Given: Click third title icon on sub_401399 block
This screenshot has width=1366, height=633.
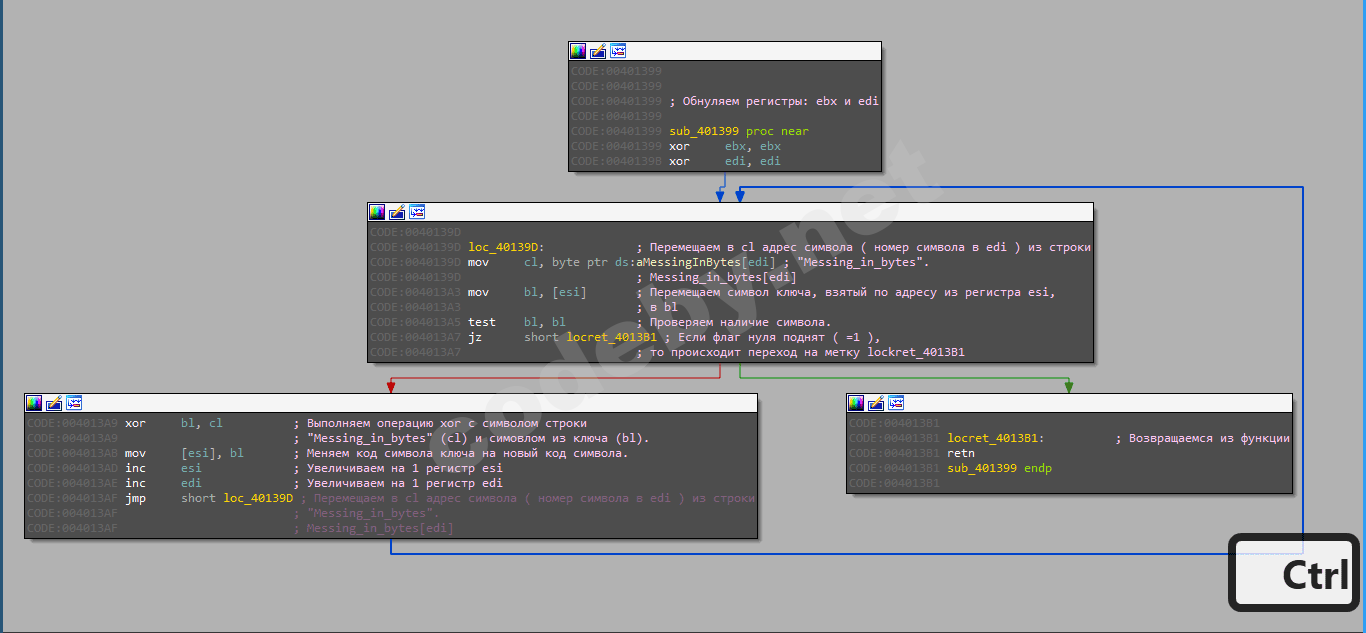Looking at the screenshot, I should click(x=618, y=51).
